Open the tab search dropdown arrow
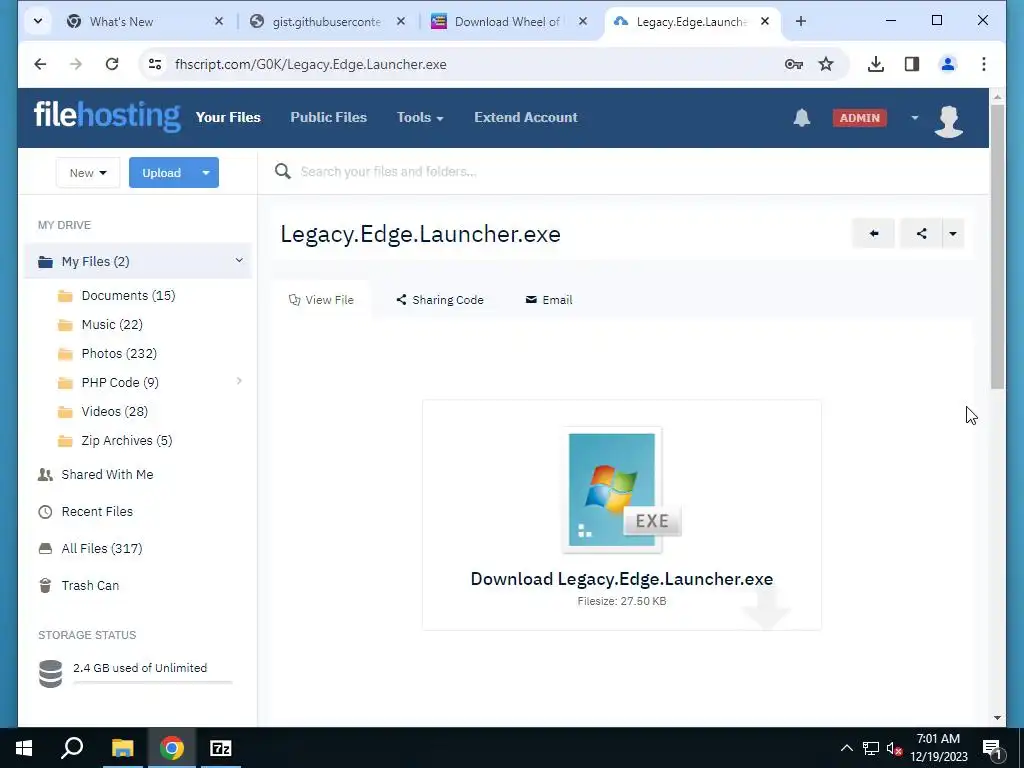The height and width of the screenshot is (768, 1024). coord(38,21)
